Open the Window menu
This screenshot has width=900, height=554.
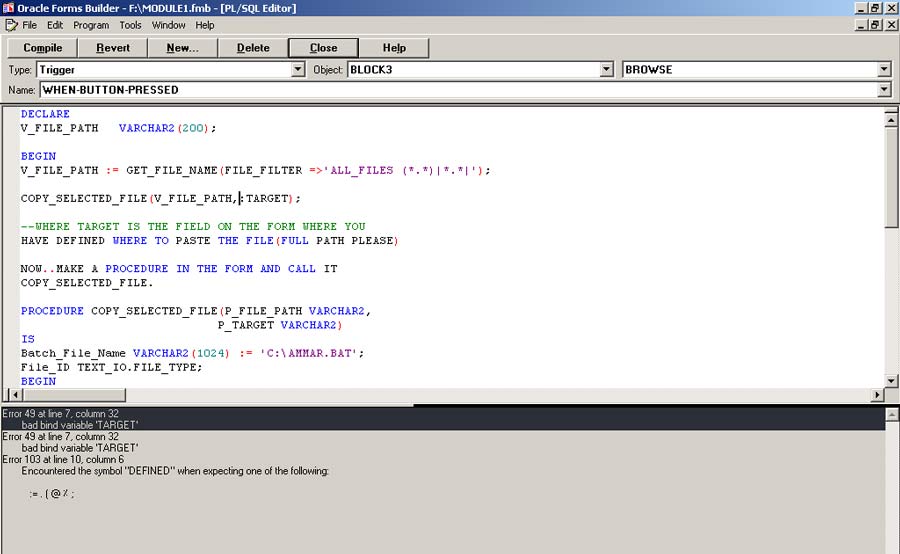[x=168, y=25]
